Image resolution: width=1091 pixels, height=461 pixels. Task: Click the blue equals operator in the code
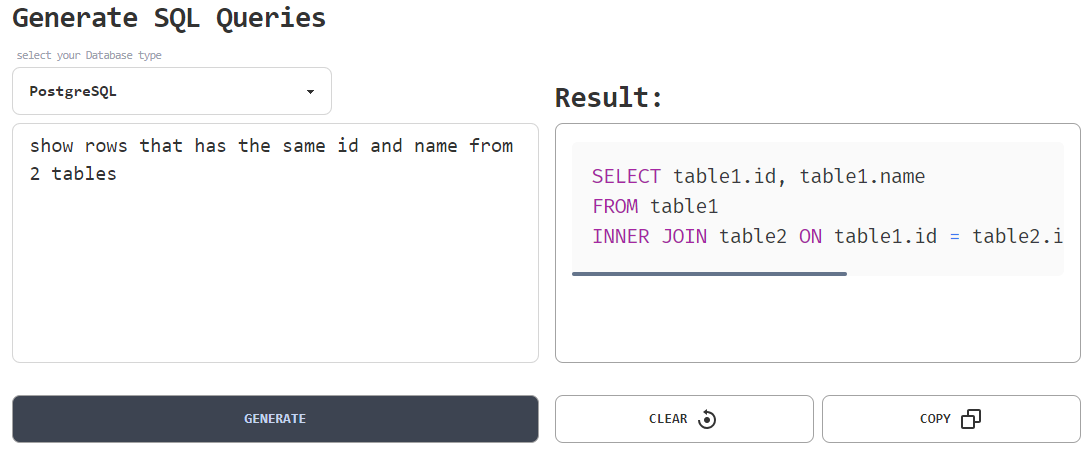[x=954, y=237]
